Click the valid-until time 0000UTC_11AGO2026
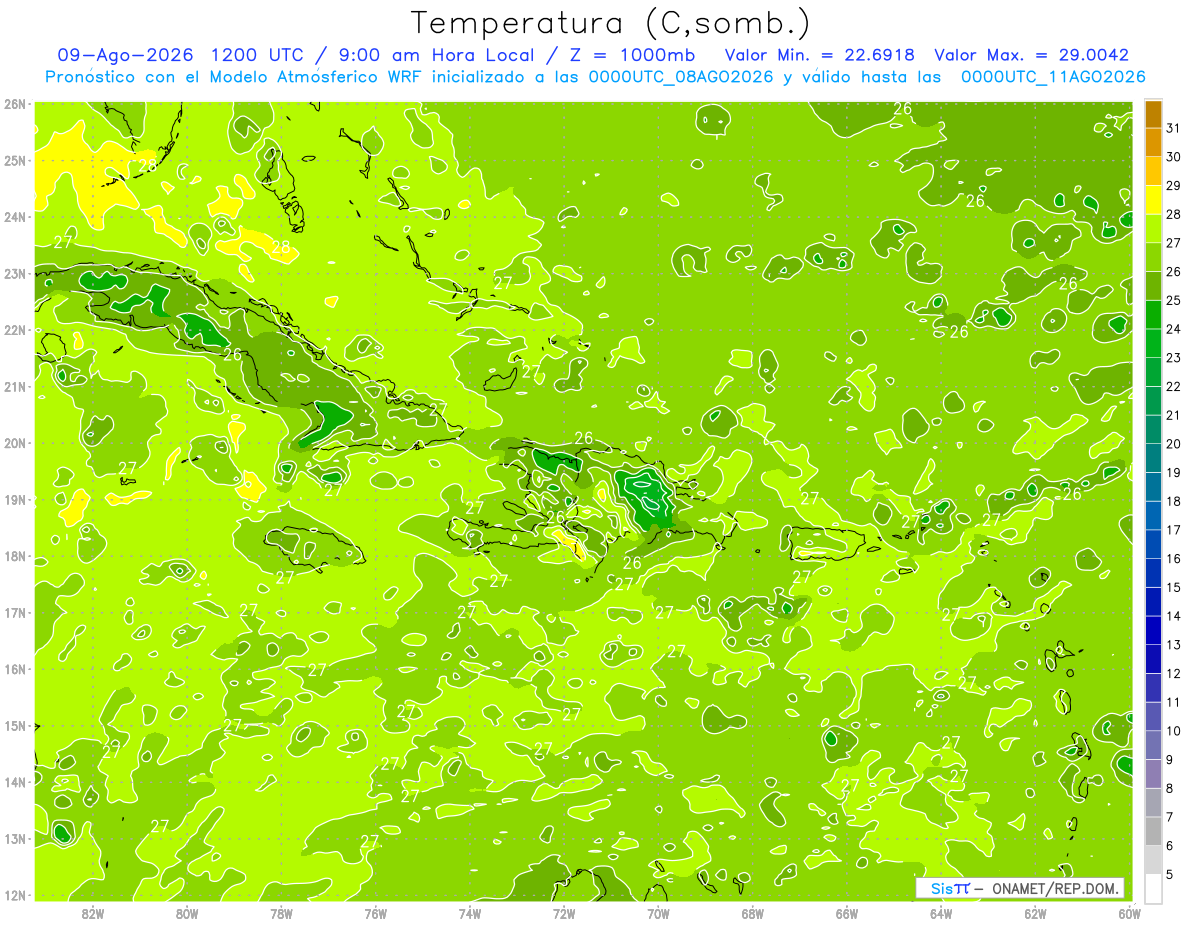The image size is (1200, 927). click(x=1053, y=77)
